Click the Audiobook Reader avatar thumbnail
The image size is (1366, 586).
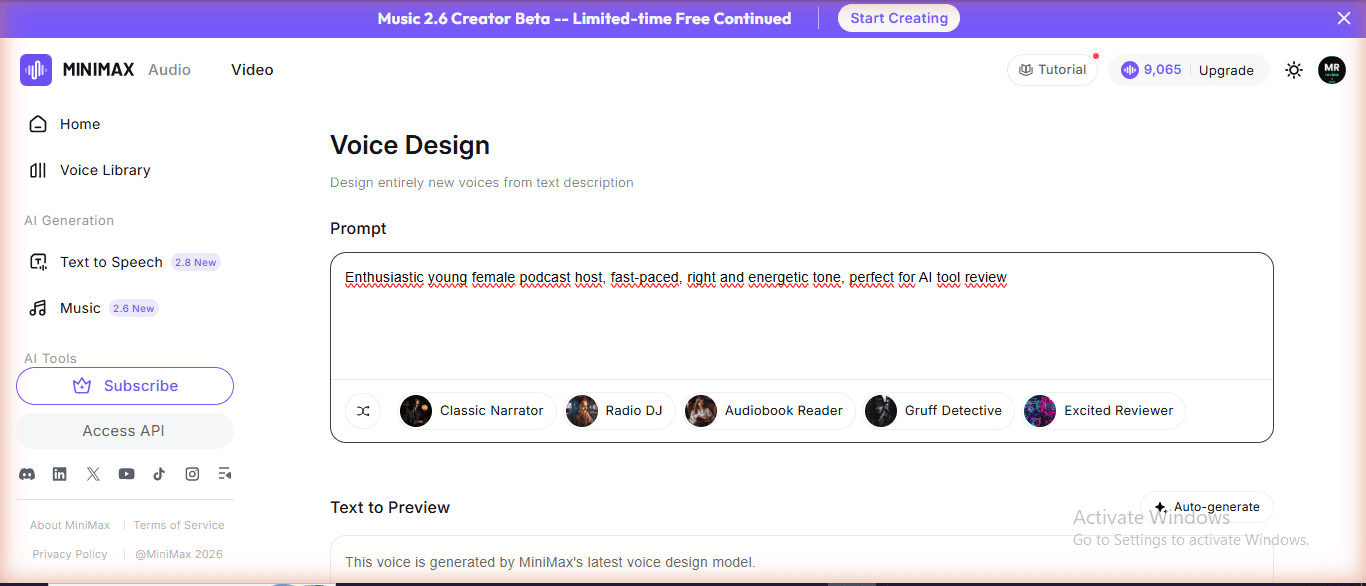click(701, 411)
